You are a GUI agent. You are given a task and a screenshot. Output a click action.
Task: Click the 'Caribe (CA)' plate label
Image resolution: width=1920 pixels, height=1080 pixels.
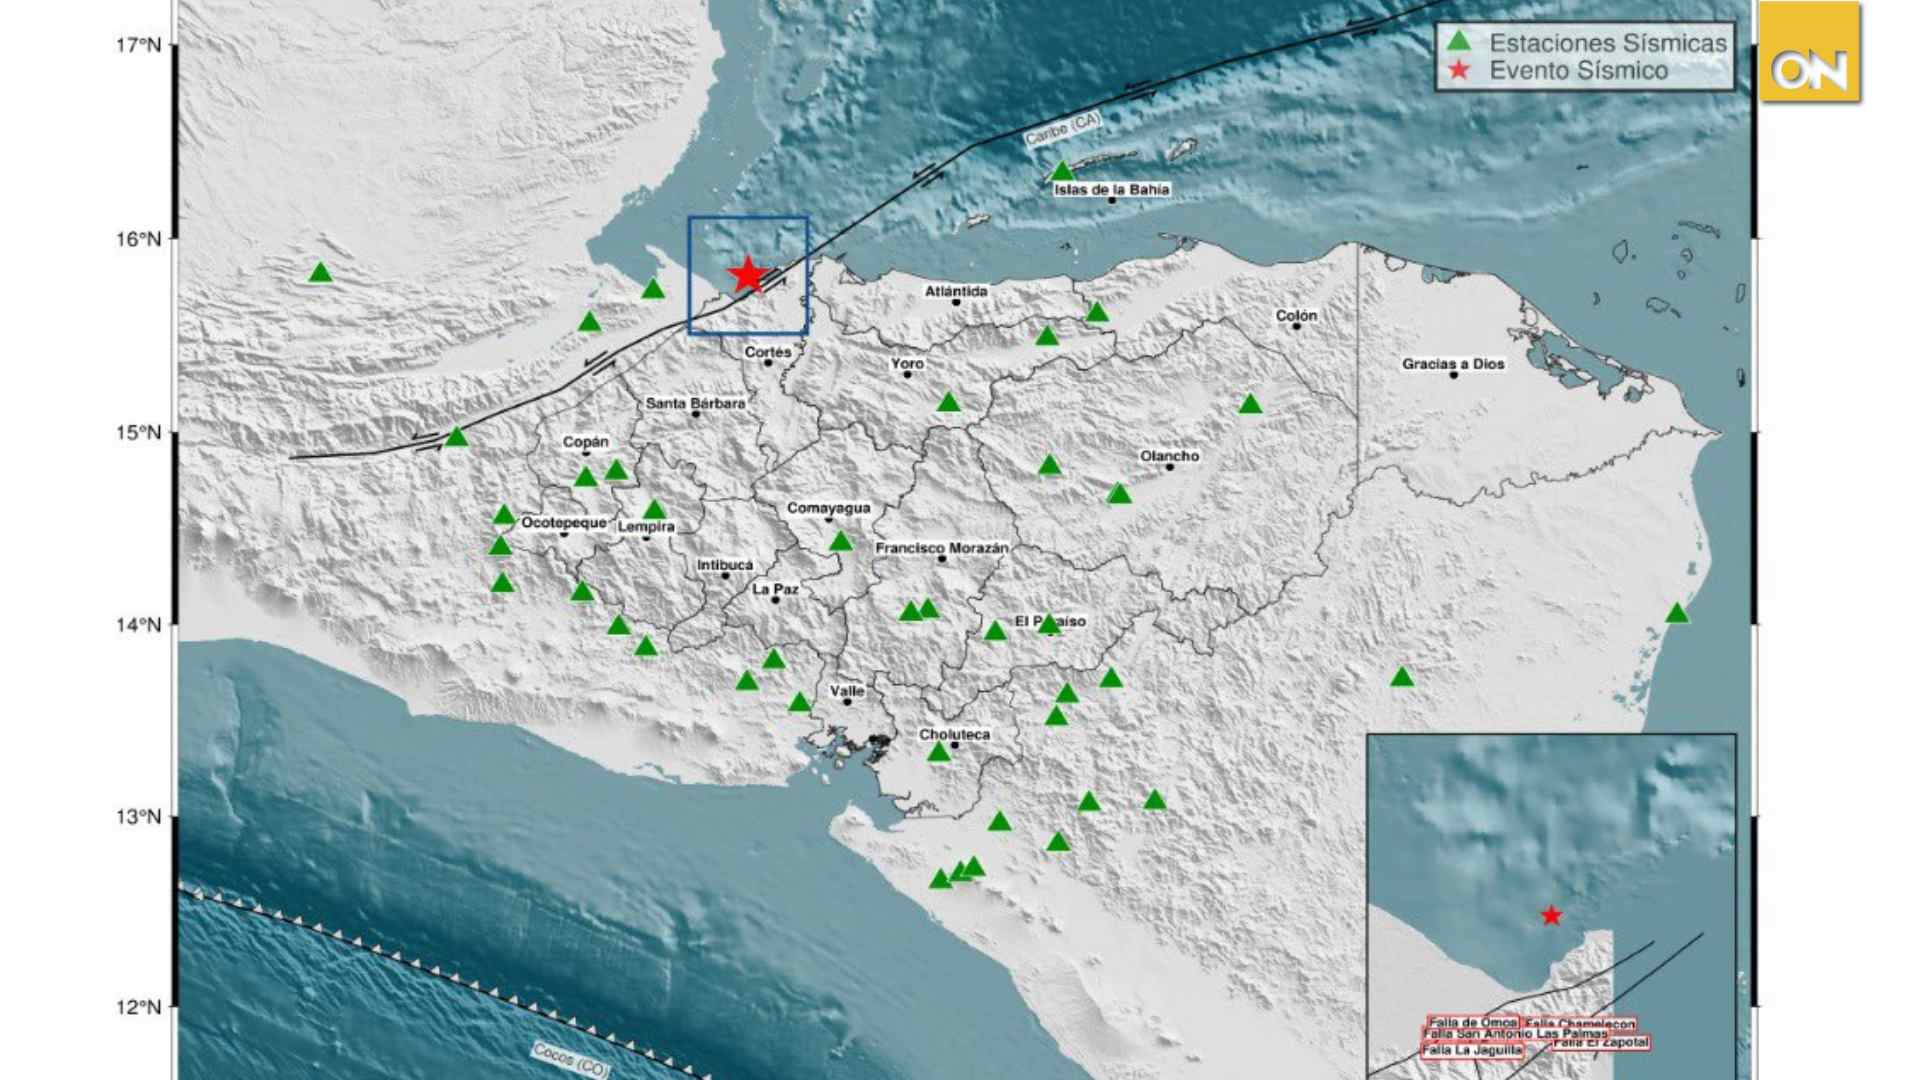point(1064,129)
